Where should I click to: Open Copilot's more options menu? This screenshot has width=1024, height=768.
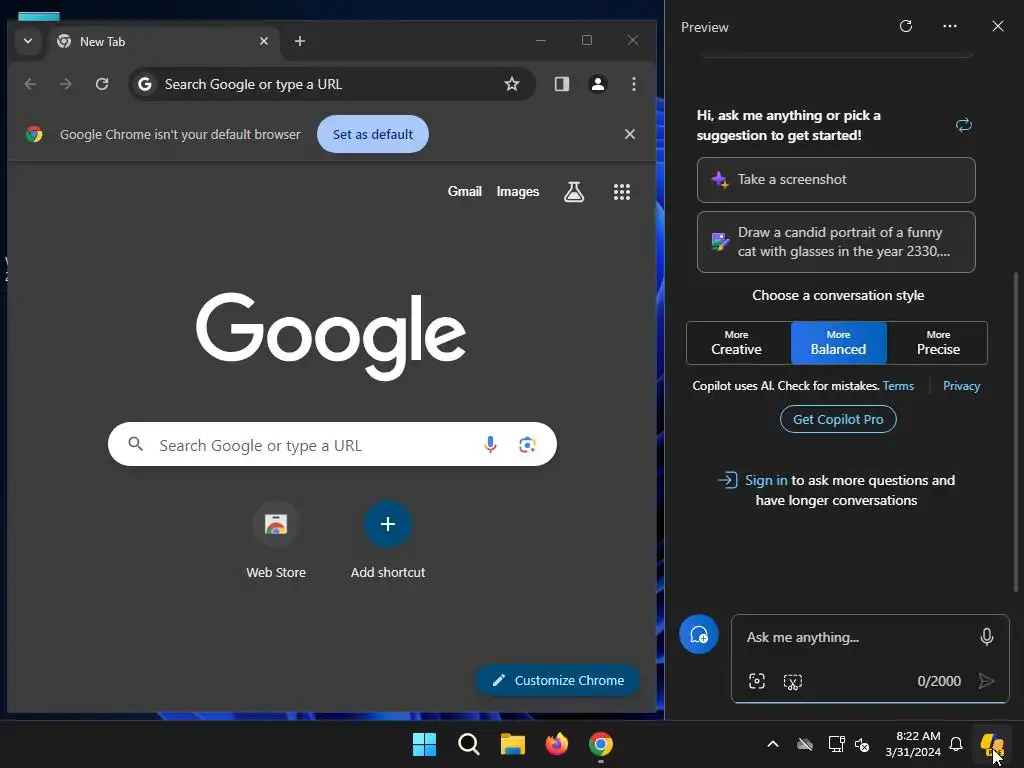950,26
